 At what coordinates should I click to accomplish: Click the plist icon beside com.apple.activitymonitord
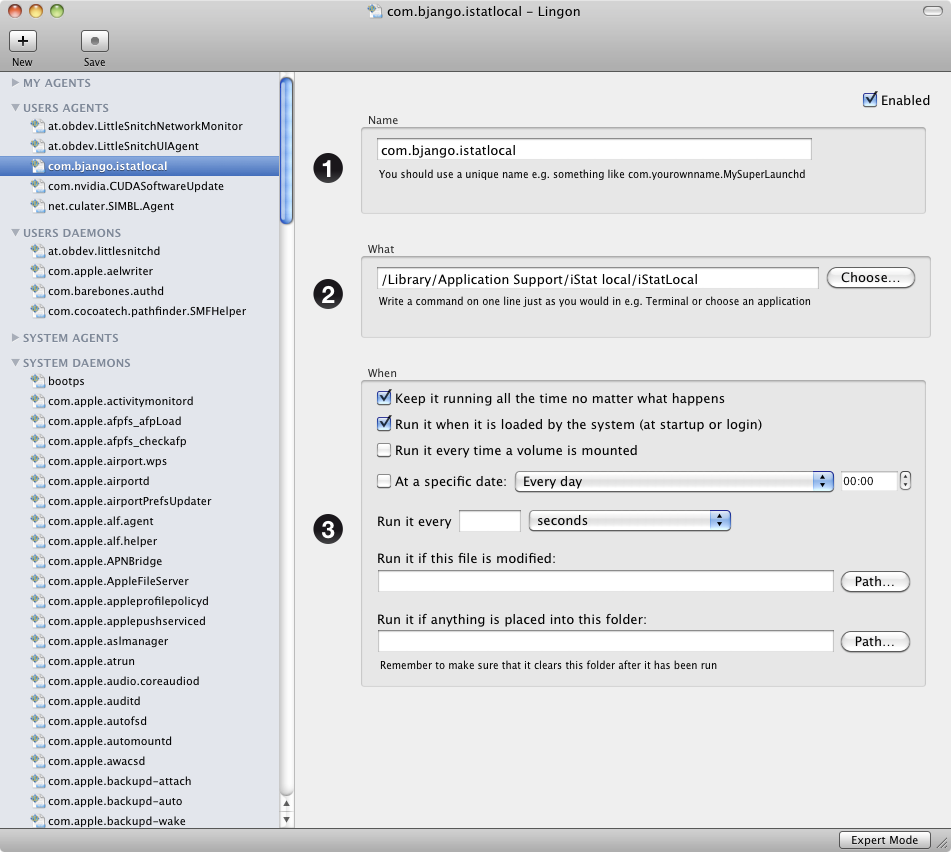(38, 401)
